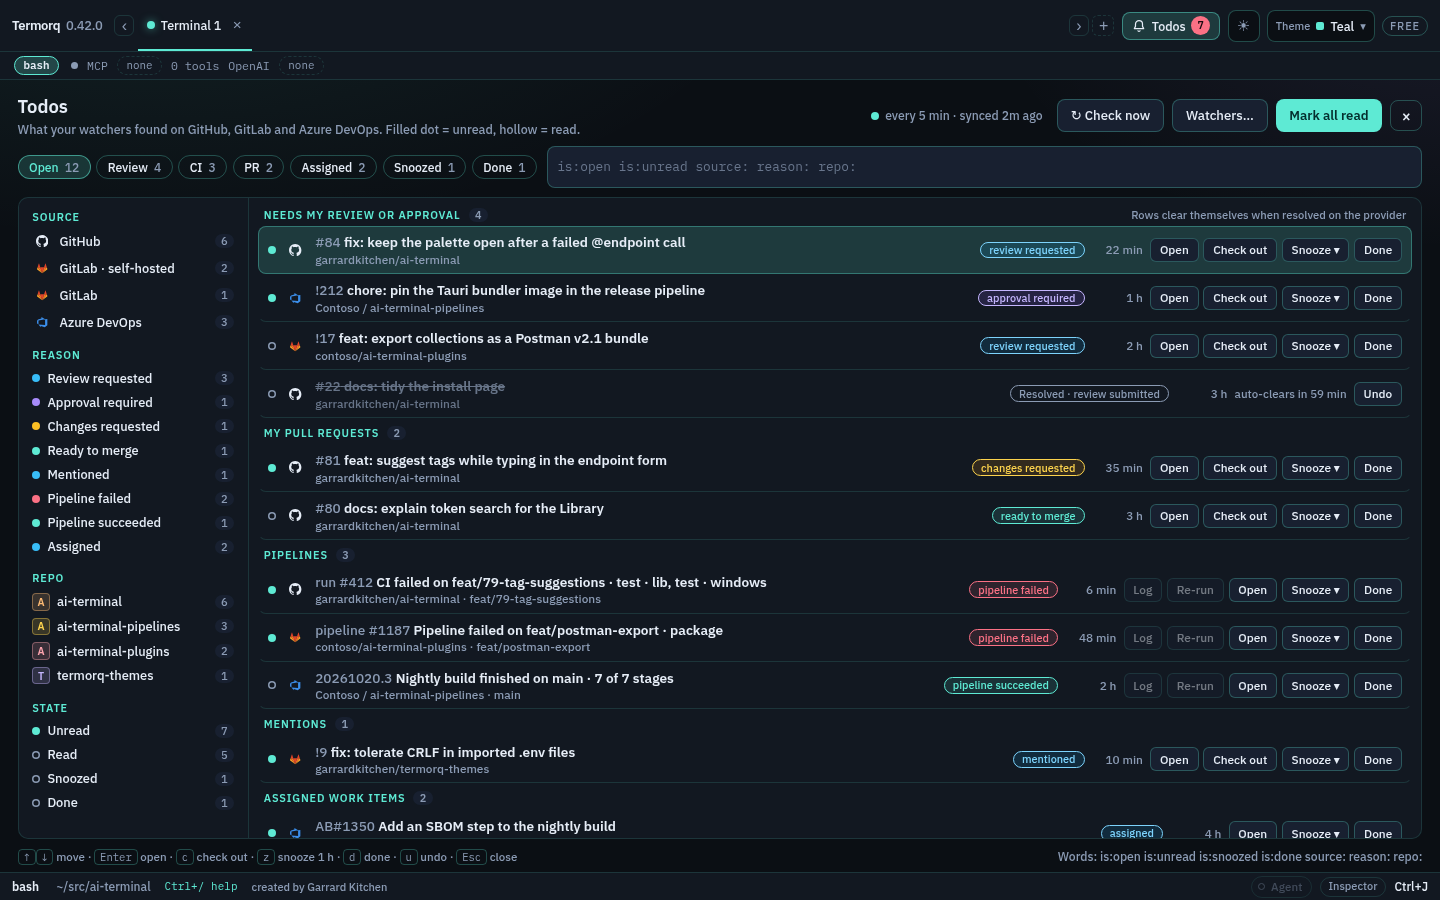This screenshot has height=900, width=1440.
Task: Click the GitLab self-hosted fox icon
Action: click(42, 268)
